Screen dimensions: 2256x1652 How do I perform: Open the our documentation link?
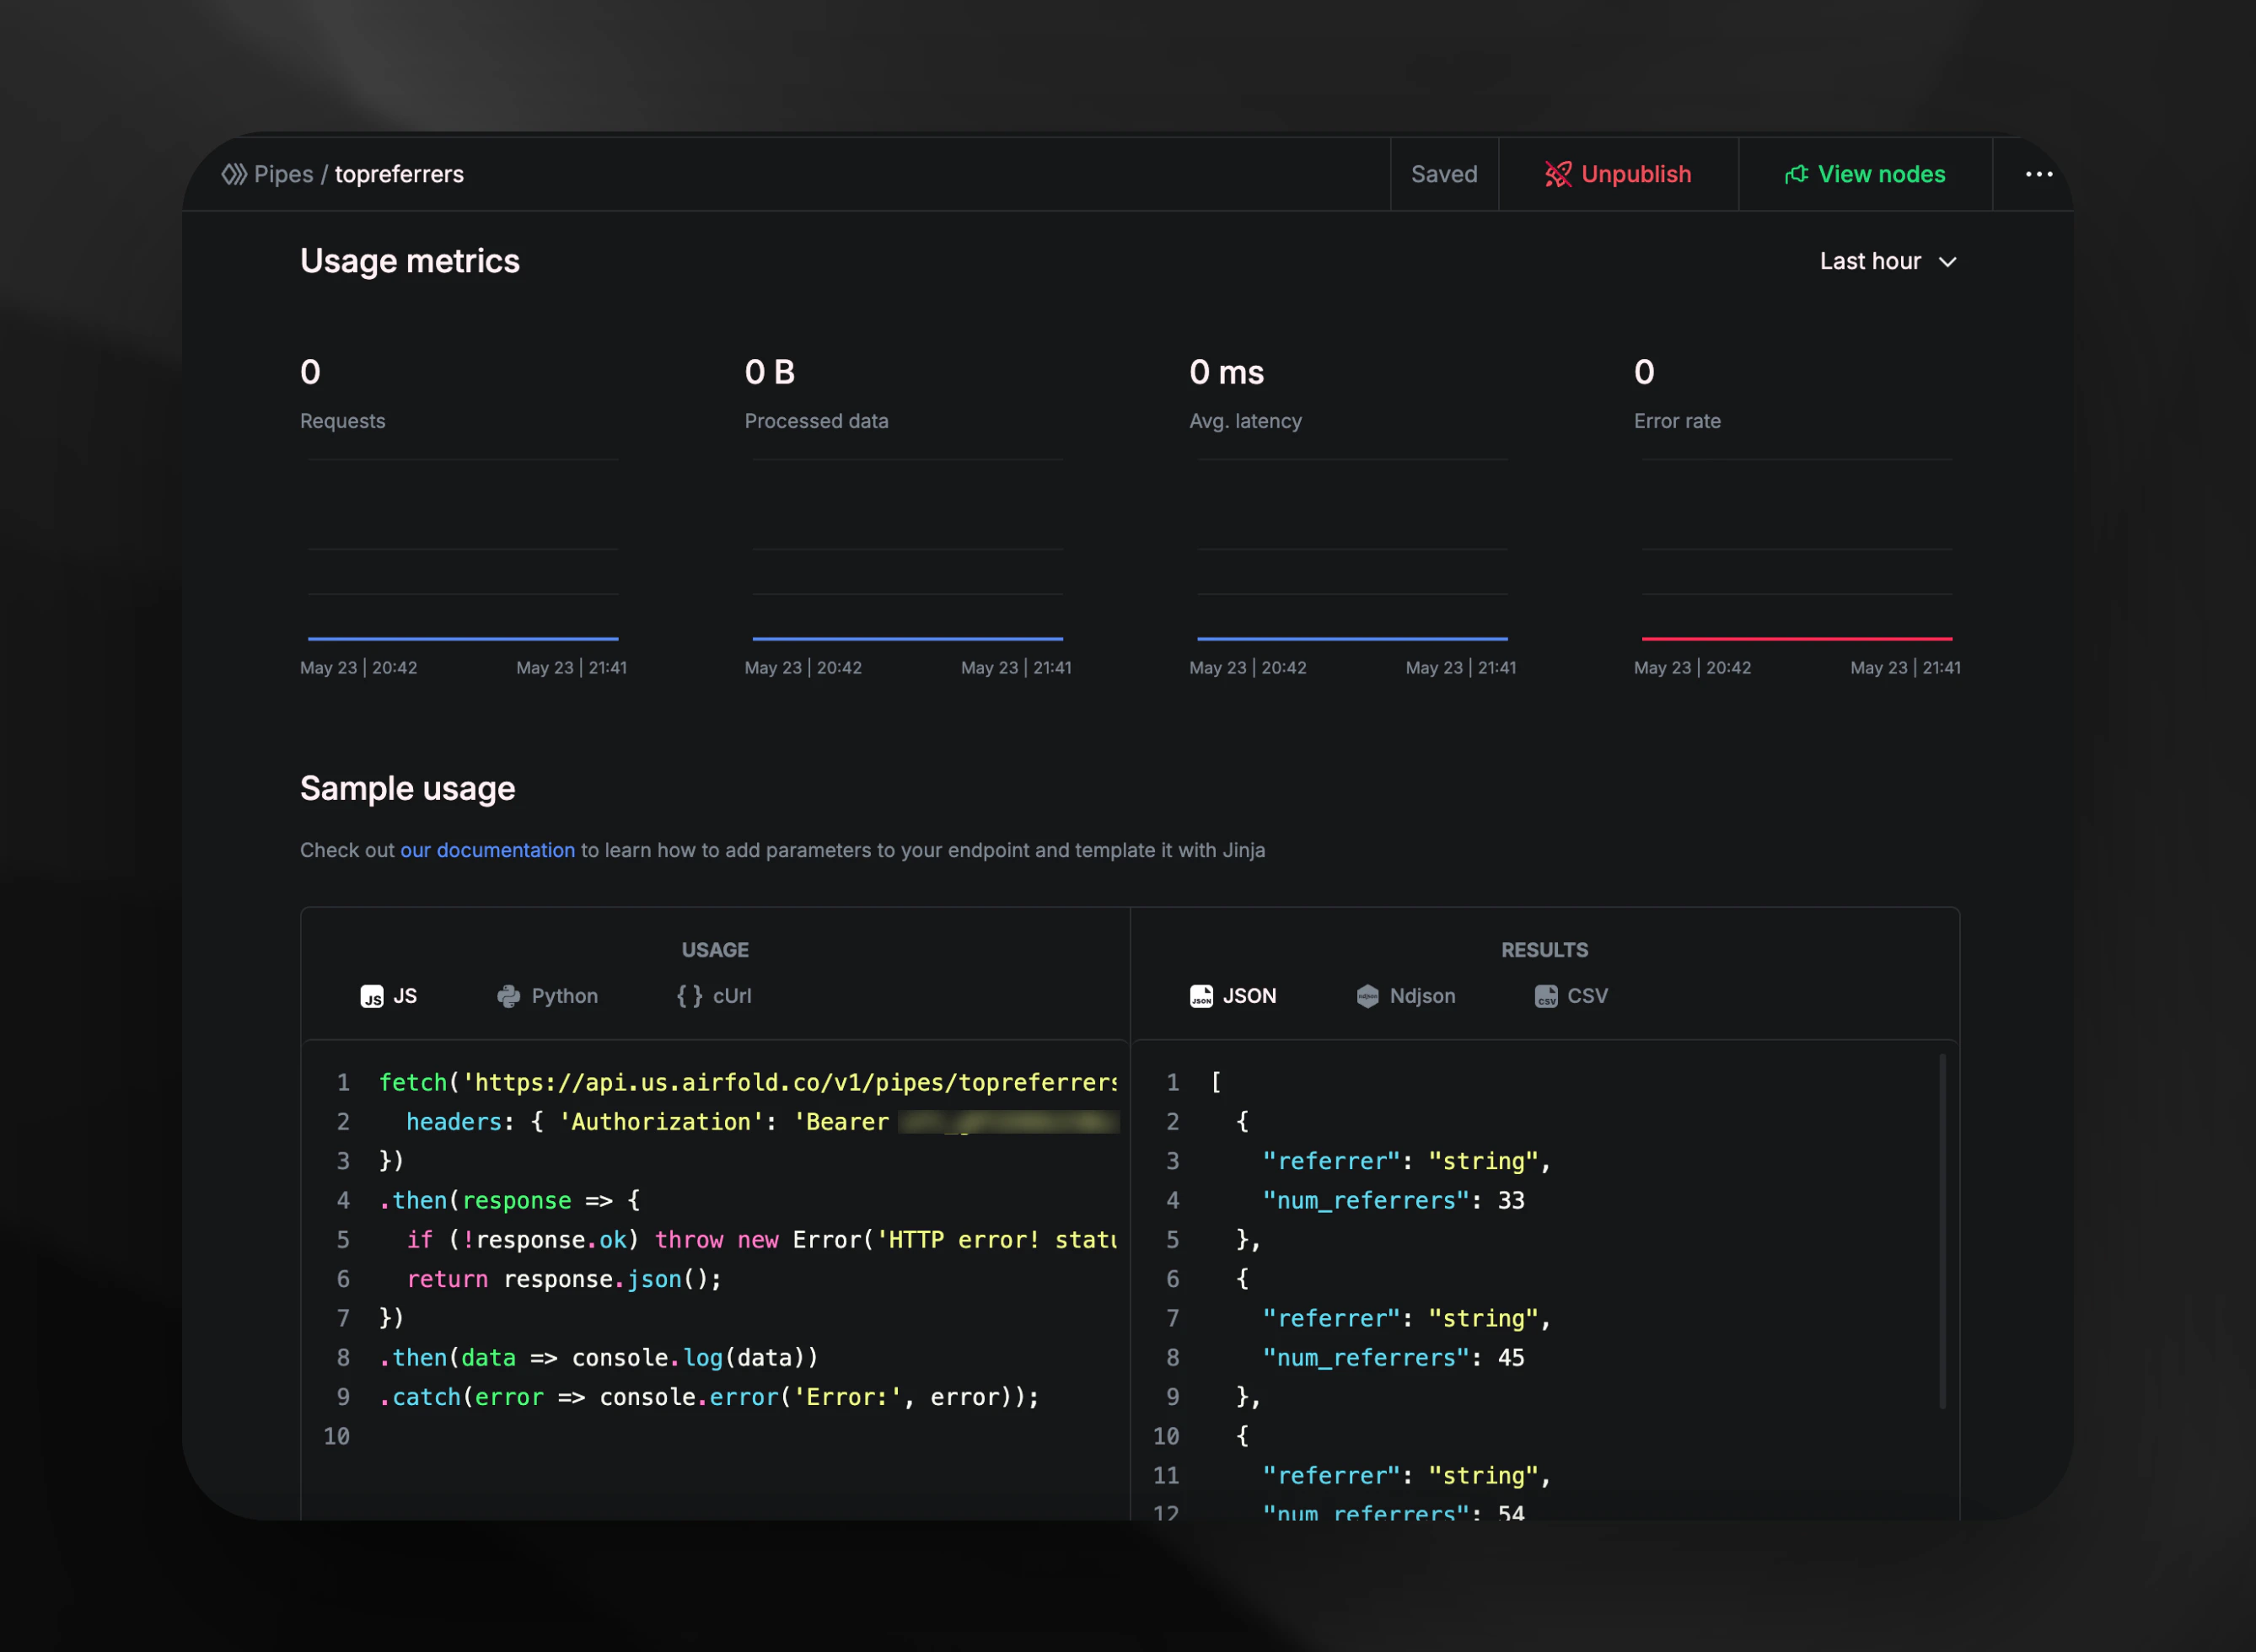click(487, 850)
